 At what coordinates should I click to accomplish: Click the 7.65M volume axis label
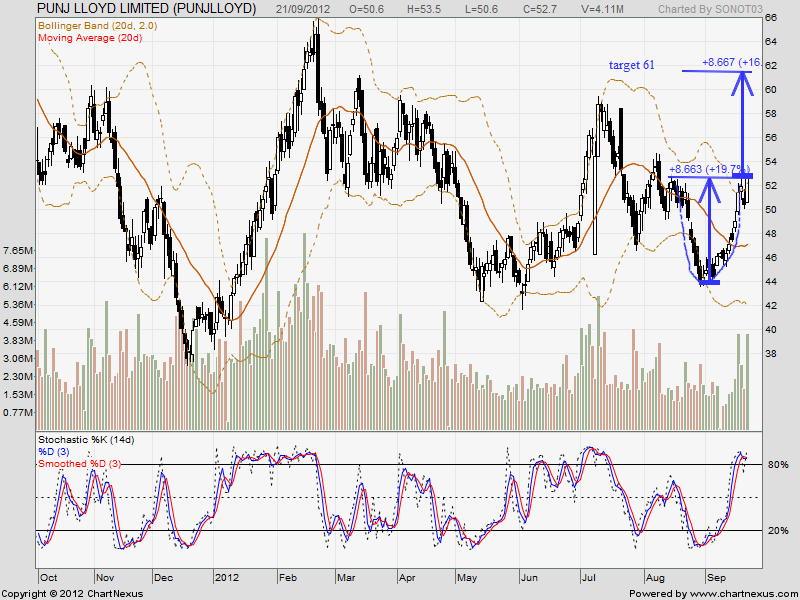18,251
